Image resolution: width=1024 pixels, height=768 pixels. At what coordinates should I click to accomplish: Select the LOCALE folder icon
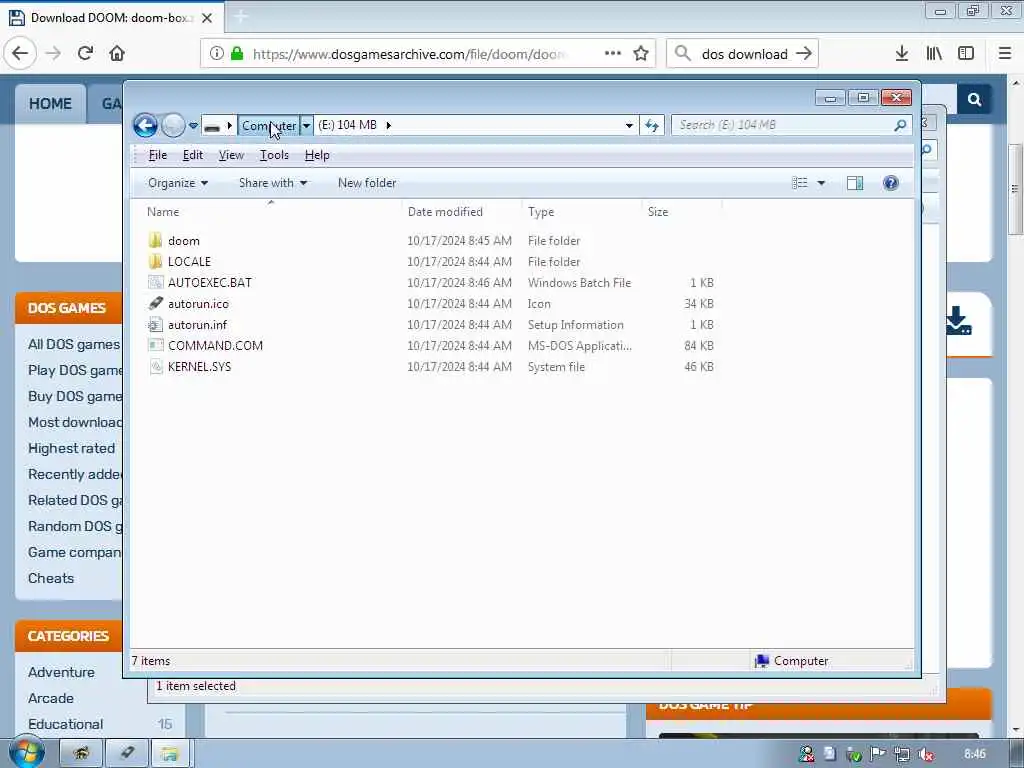click(155, 261)
